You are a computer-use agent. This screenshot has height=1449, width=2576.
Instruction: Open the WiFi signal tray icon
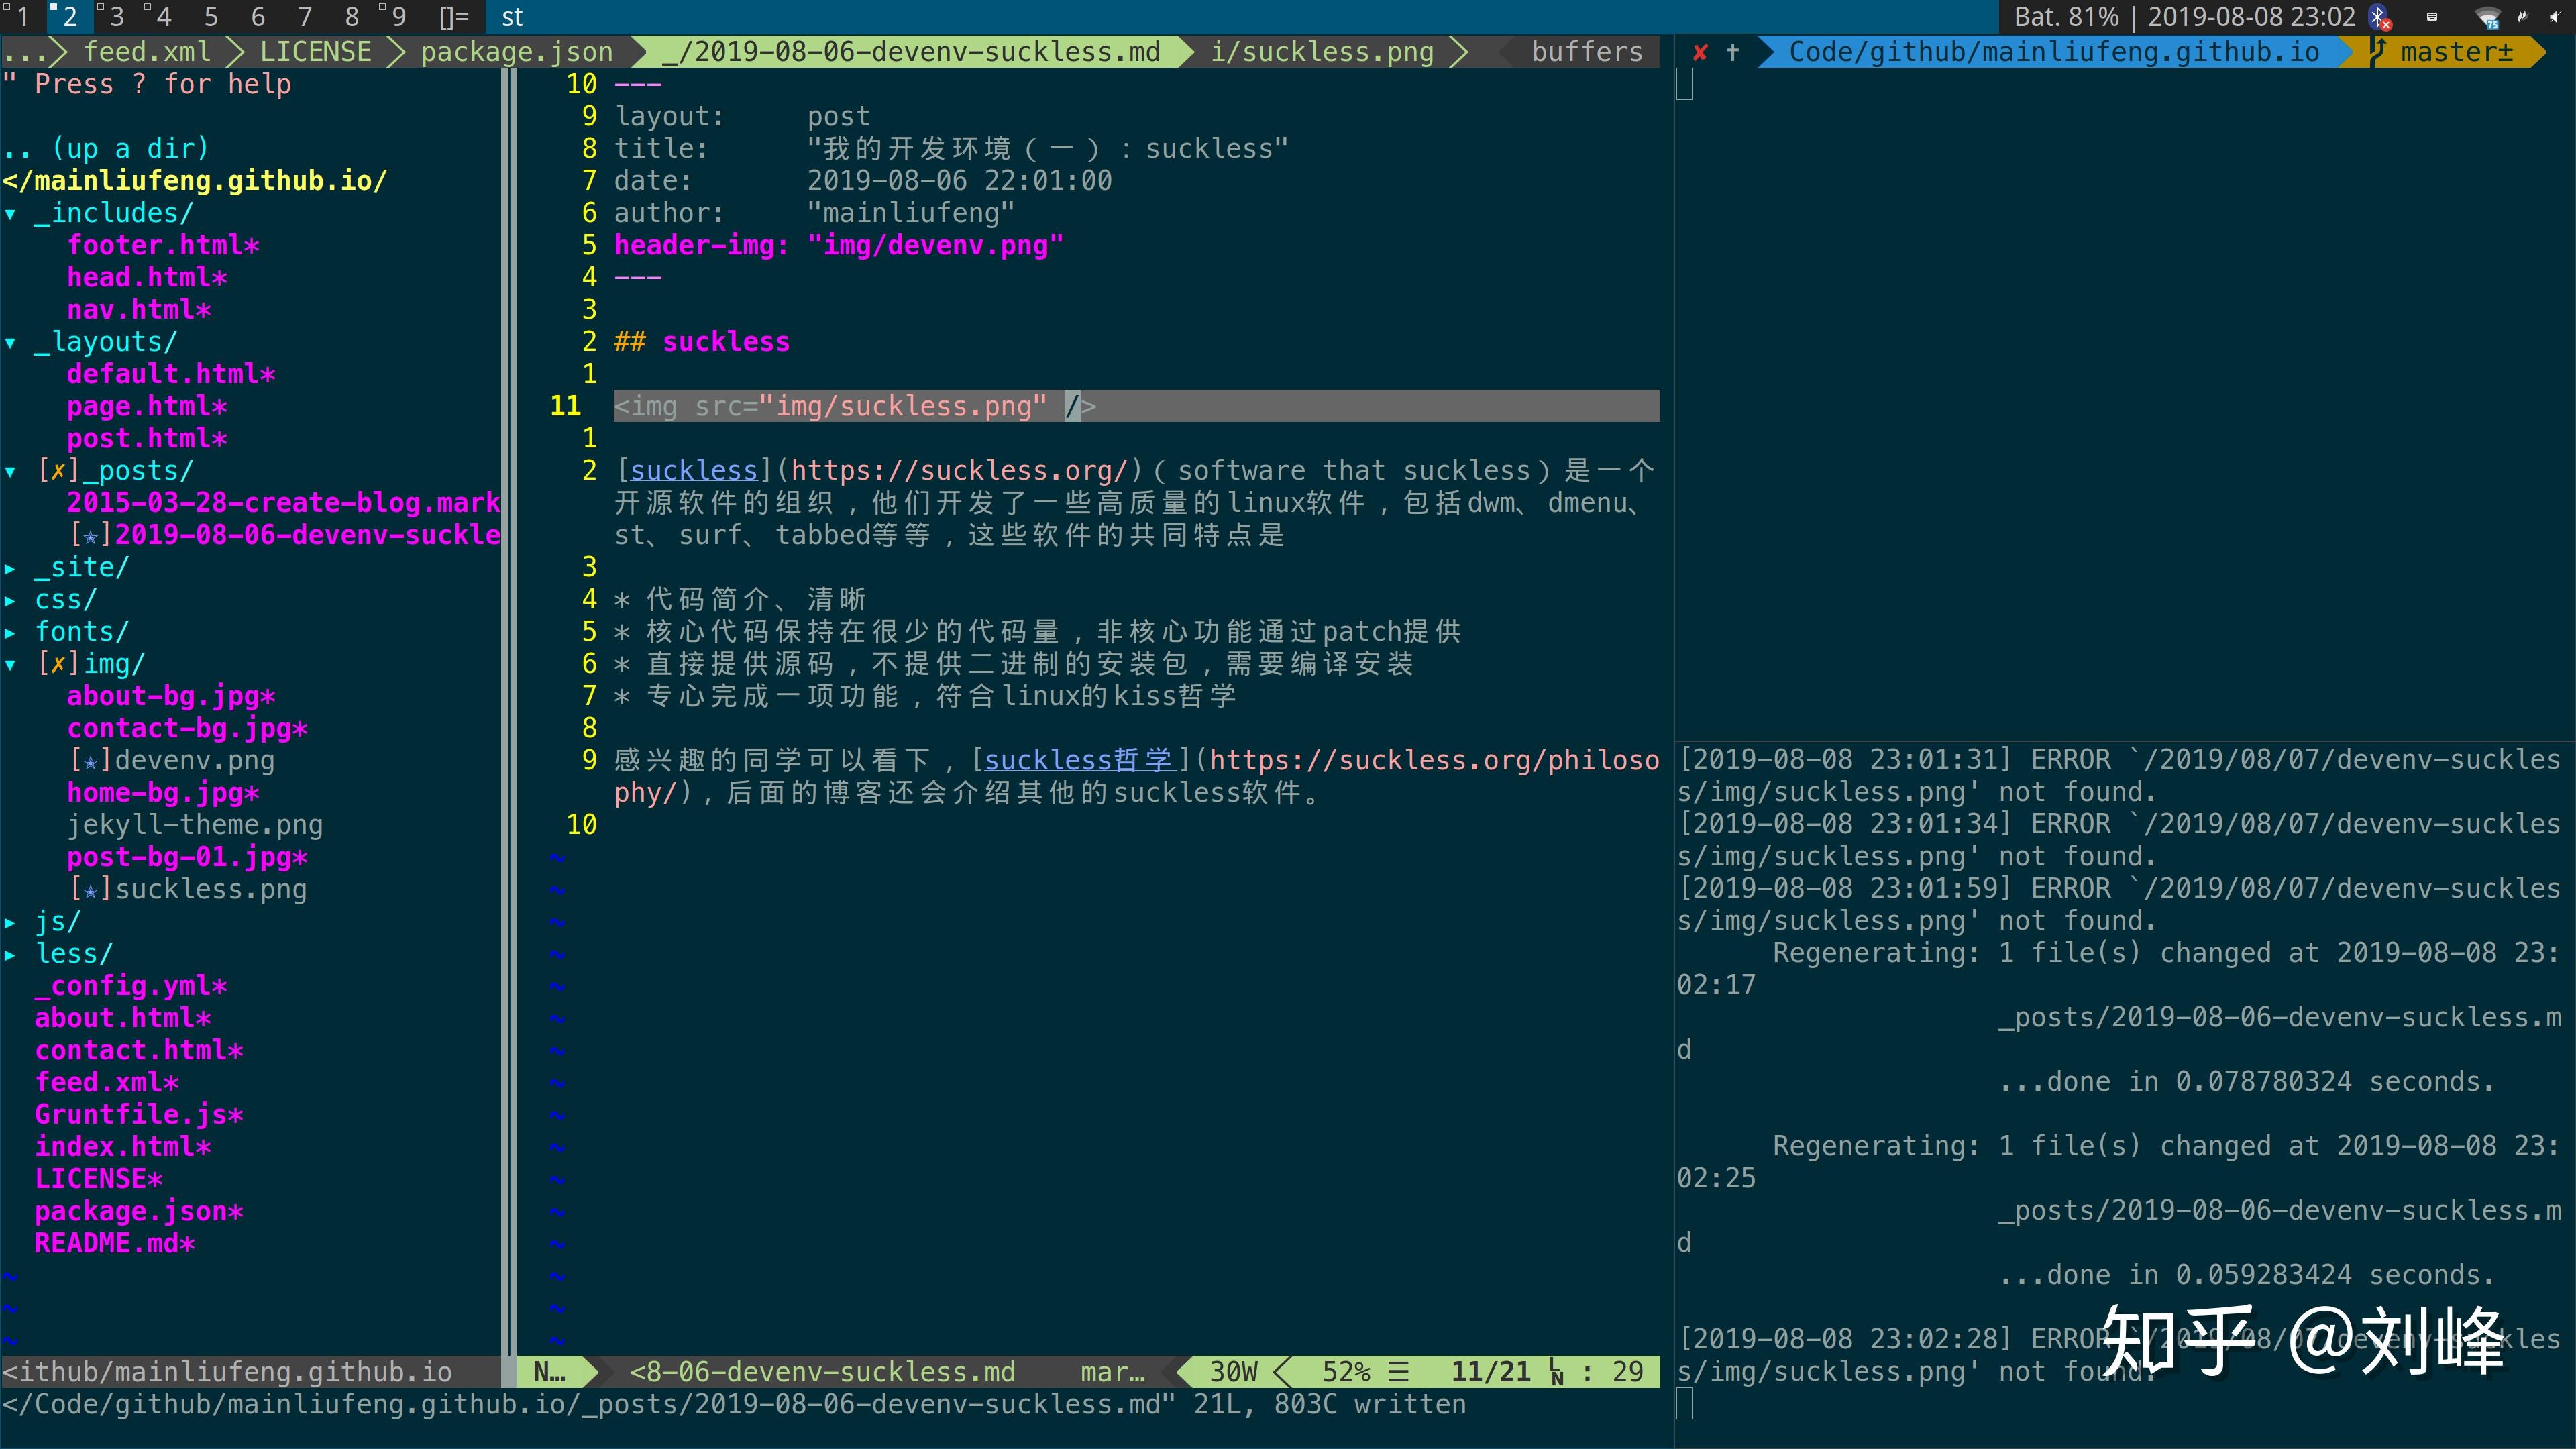click(2488, 17)
